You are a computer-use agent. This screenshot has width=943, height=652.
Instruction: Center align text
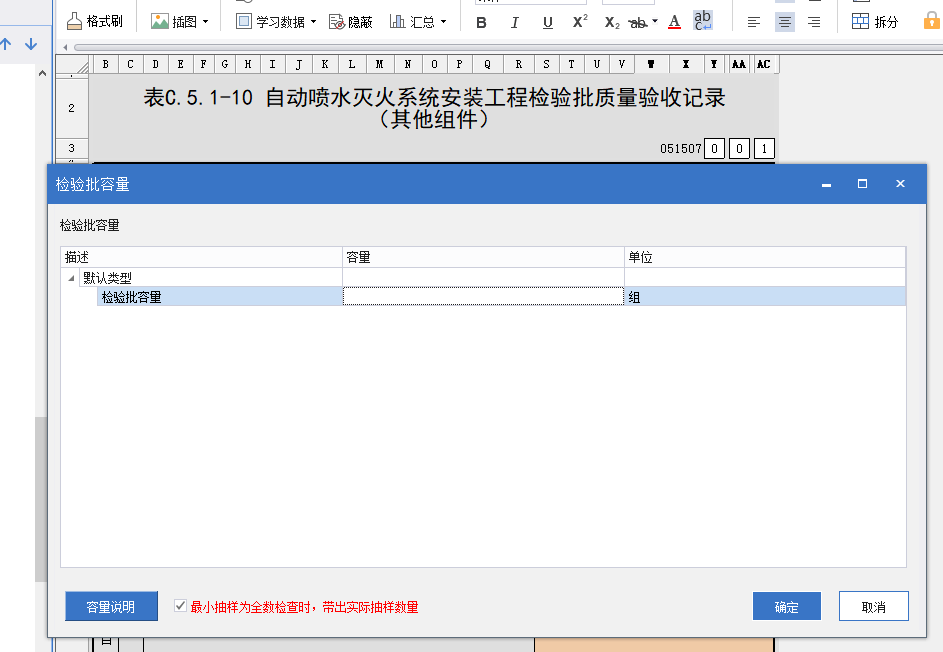click(x=784, y=23)
